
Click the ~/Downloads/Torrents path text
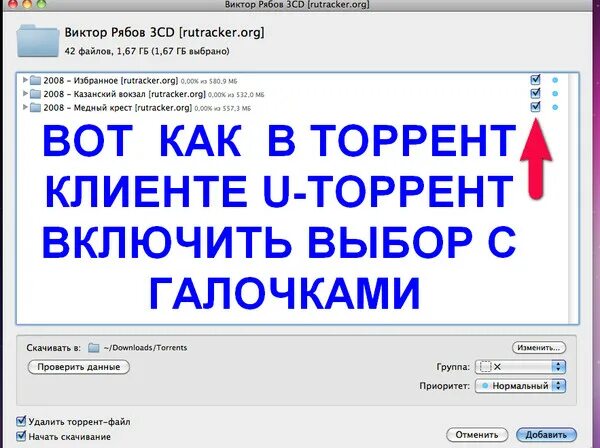pyautogui.click(x=145, y=348)
